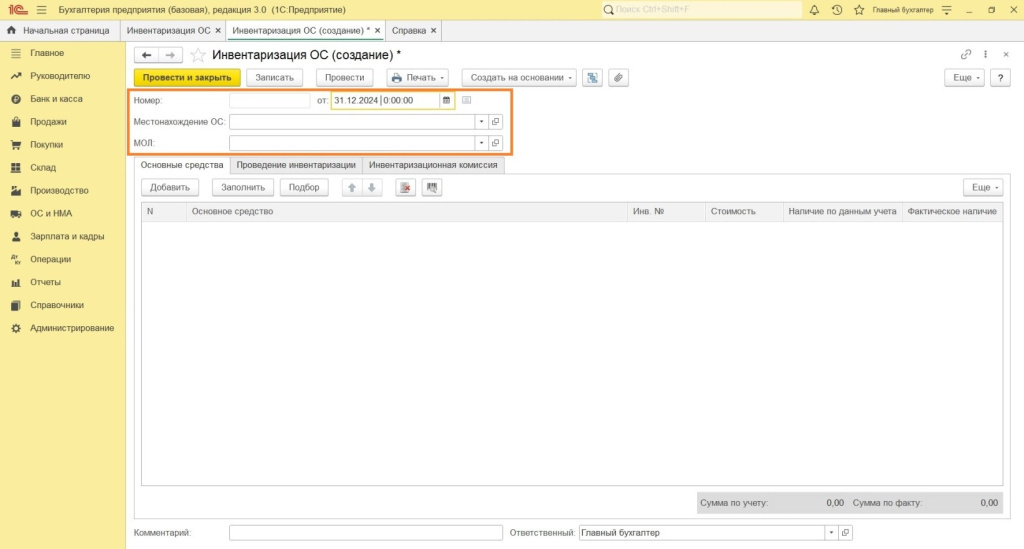
Task: Open the Банк и касса section
Action: point(63,99)
